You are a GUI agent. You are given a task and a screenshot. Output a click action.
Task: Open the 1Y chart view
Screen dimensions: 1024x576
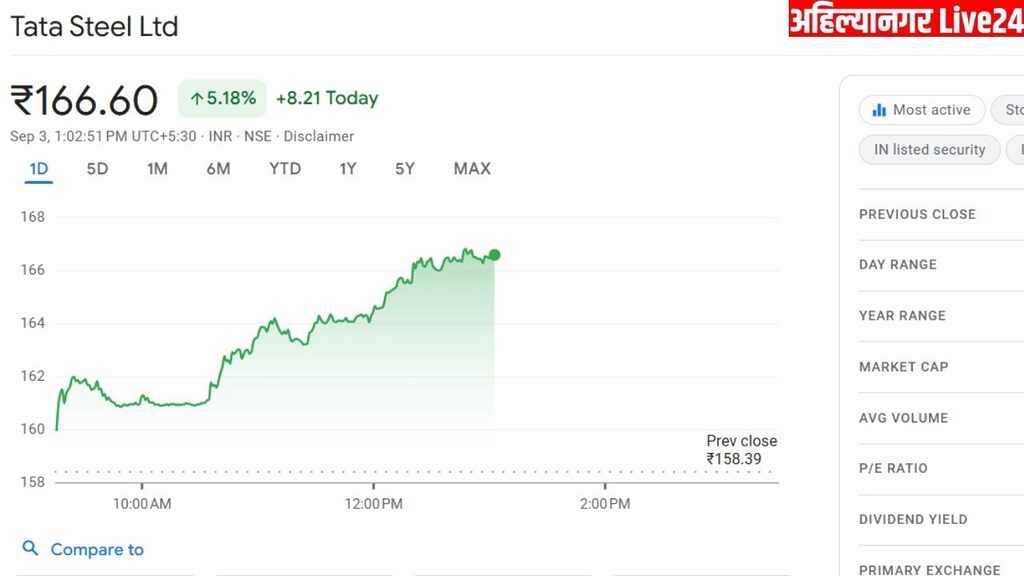347,169
